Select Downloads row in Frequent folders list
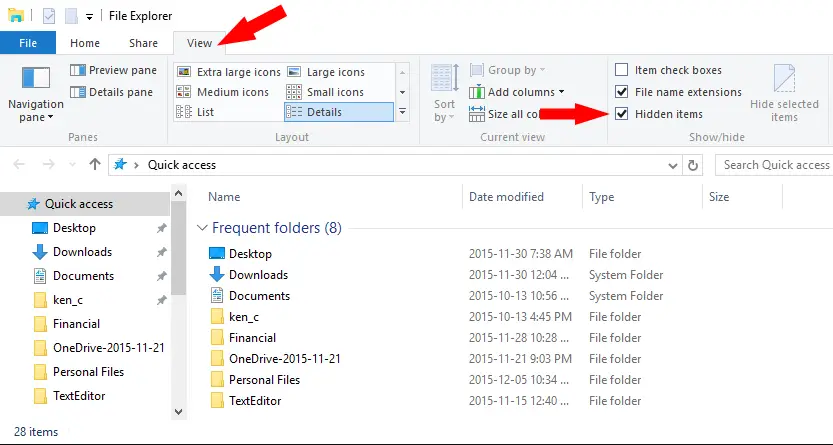 (436, 275)
